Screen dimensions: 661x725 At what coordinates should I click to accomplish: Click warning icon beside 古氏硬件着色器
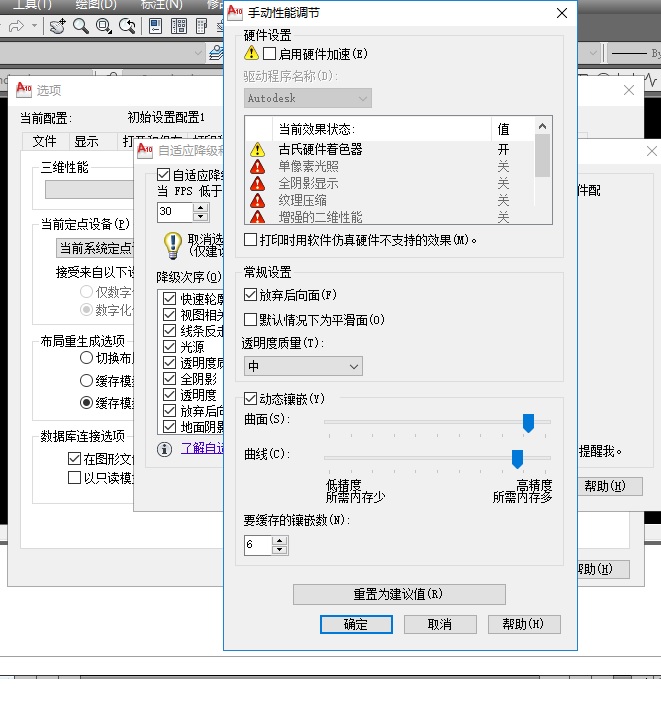pos(257,150)
